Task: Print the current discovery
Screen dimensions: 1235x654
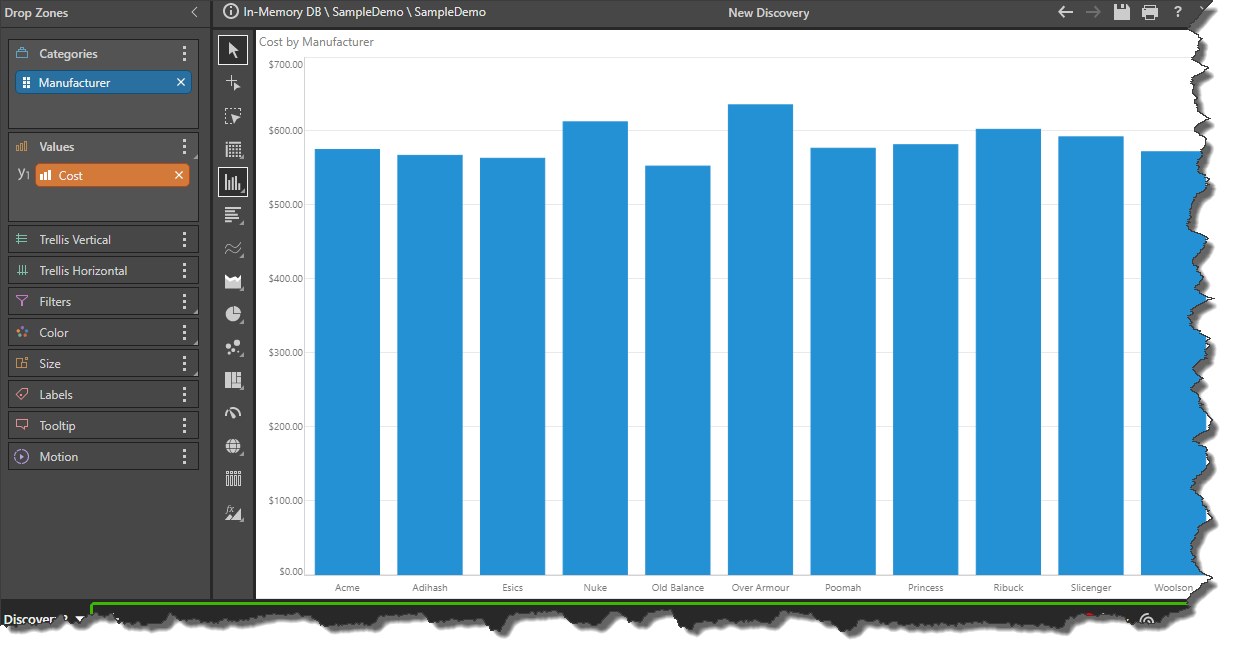Action: (1150, 12)
